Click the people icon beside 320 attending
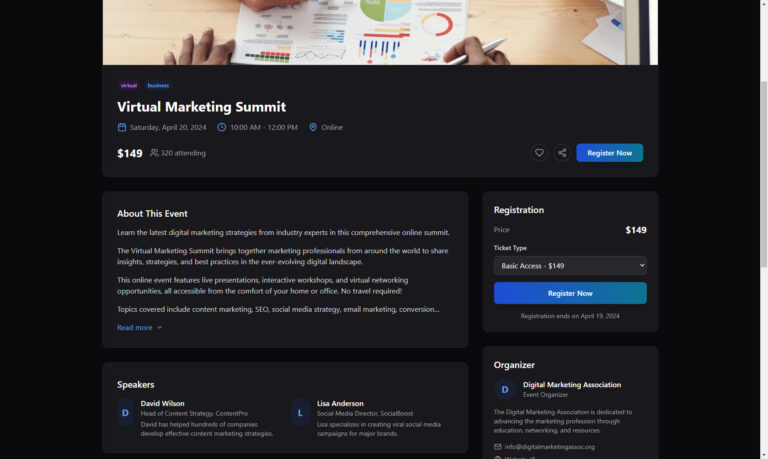This screenshot has height=459, width=768. click(154, 153)
